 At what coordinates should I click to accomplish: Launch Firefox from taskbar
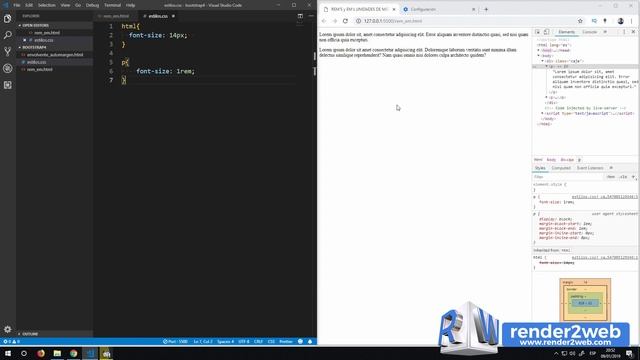[41, 353]
